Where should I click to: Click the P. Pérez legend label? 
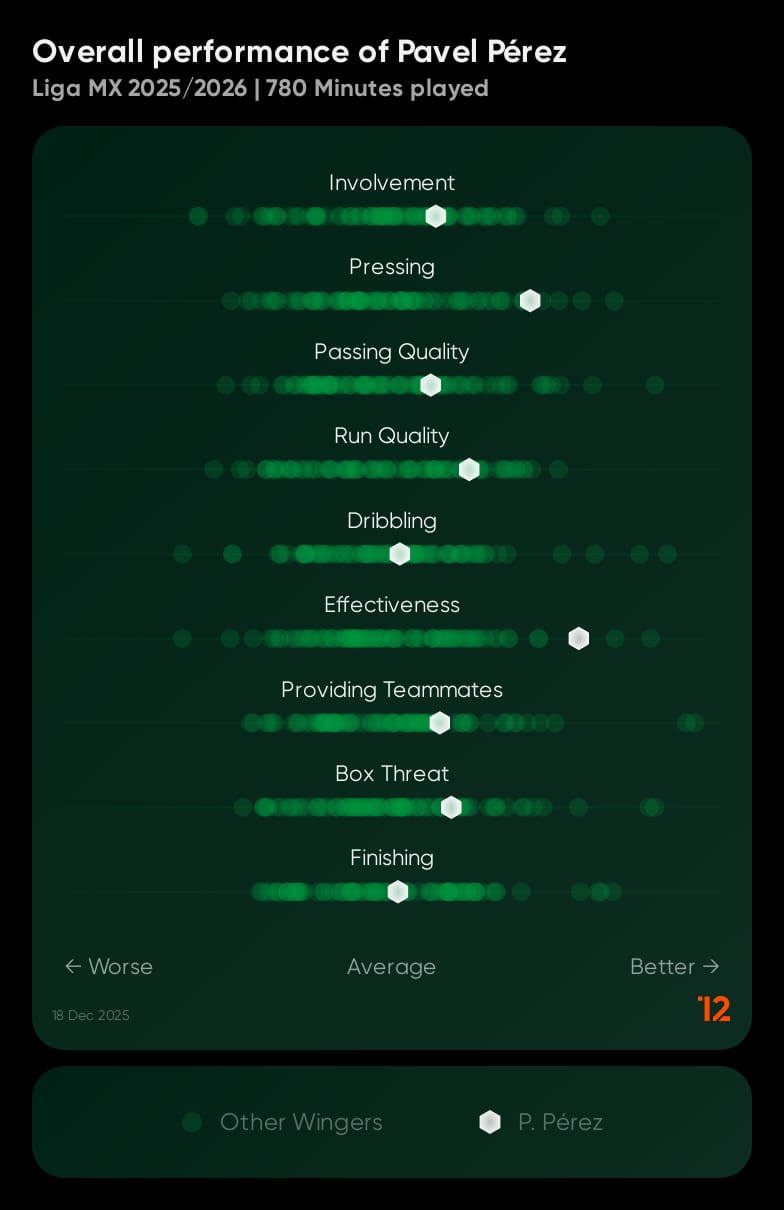click(560, 1122)
